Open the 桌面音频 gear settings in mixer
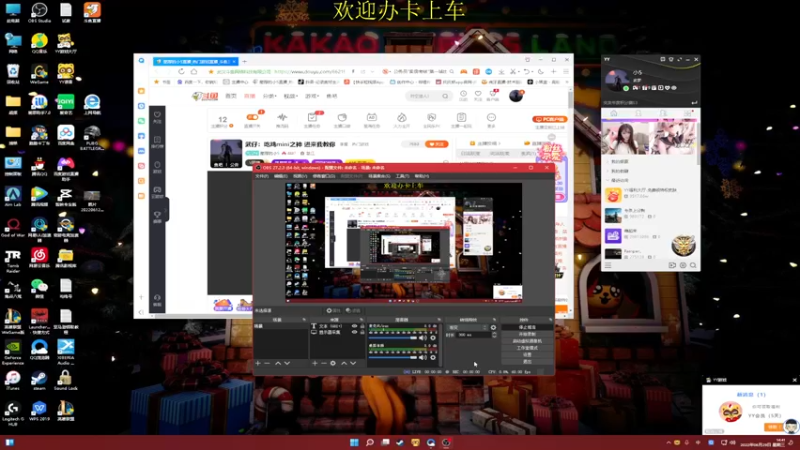 point(433,358)
